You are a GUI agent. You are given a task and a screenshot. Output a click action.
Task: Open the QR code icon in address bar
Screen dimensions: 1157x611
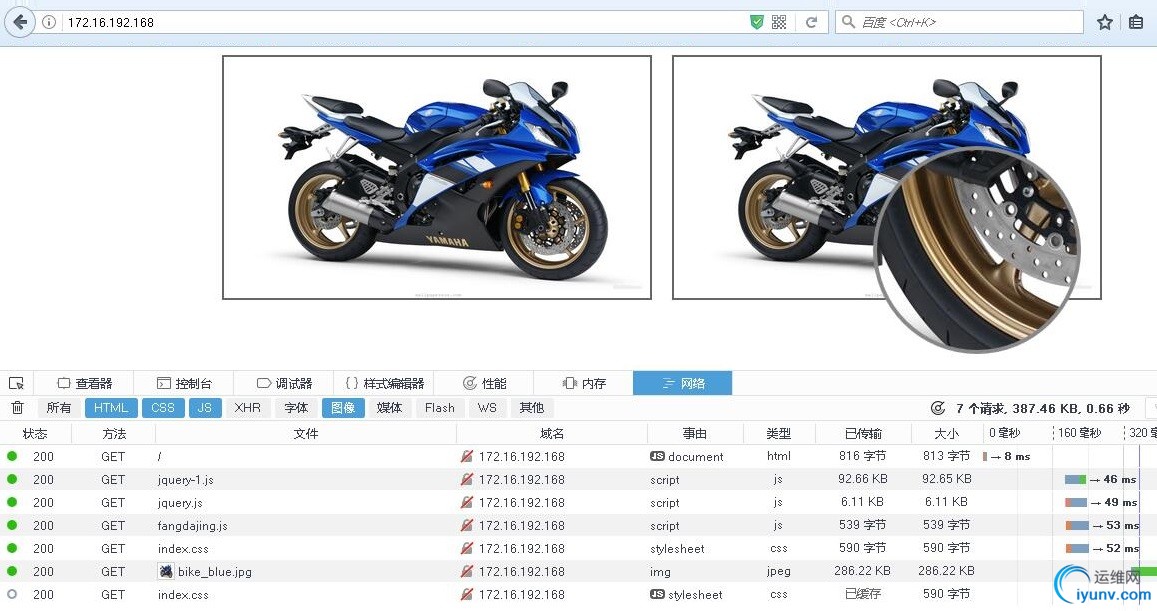[778, 22]
